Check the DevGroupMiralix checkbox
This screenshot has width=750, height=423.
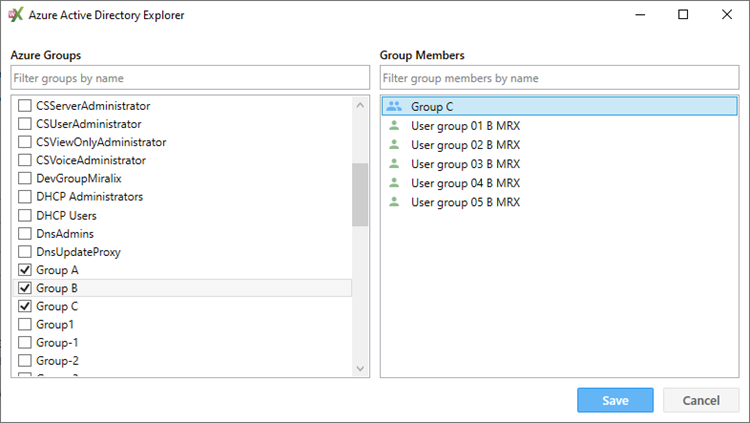point(25,178)
